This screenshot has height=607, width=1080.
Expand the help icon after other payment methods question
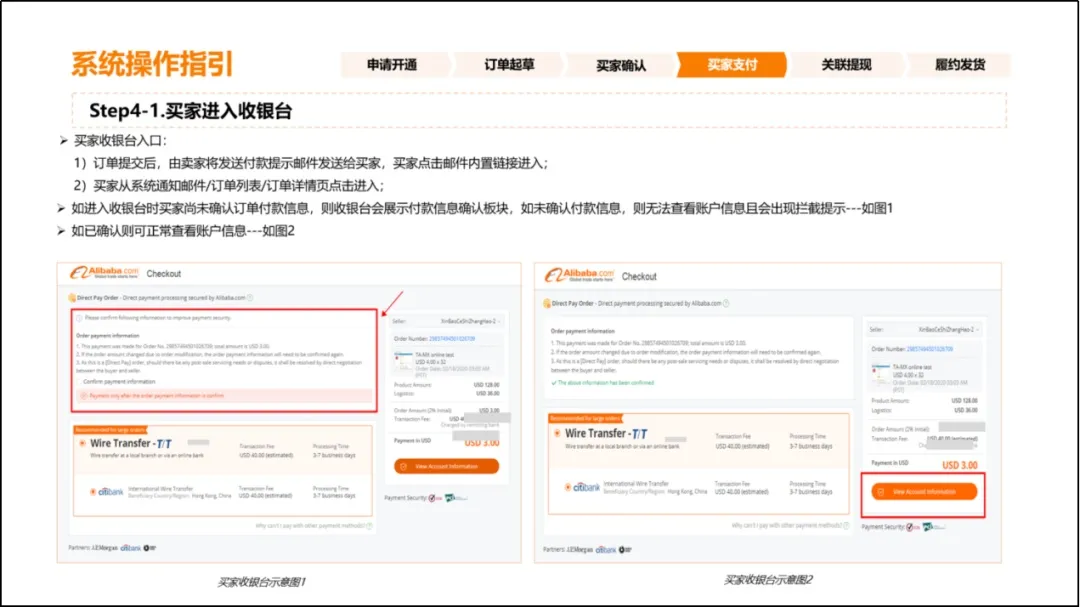(369, 526)
